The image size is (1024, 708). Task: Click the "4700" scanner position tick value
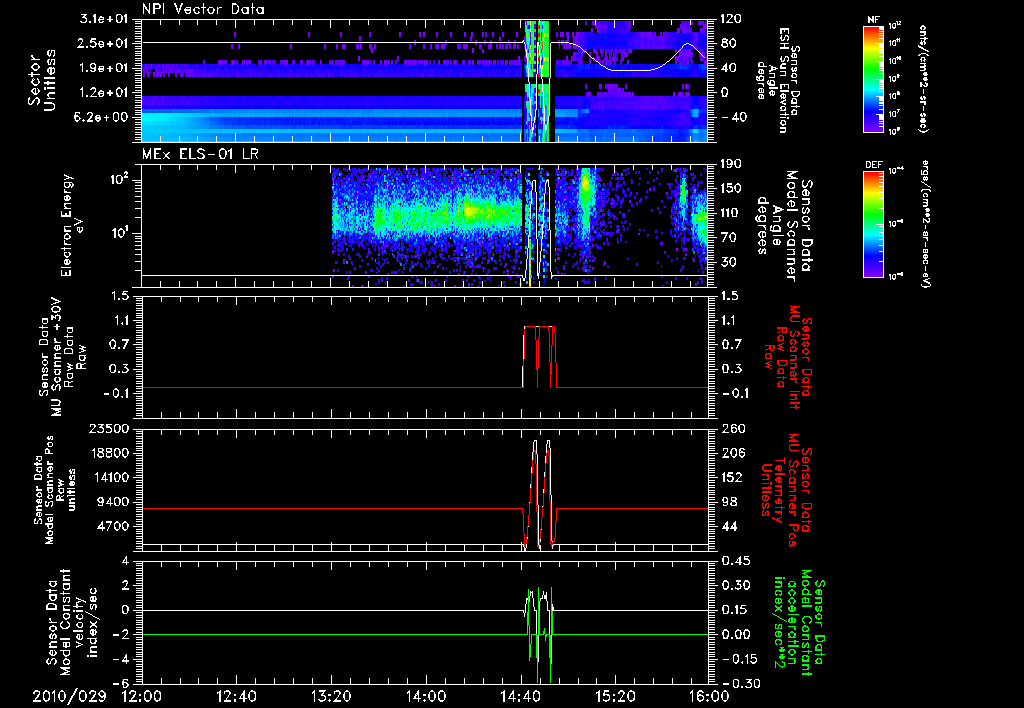(114, 526)
